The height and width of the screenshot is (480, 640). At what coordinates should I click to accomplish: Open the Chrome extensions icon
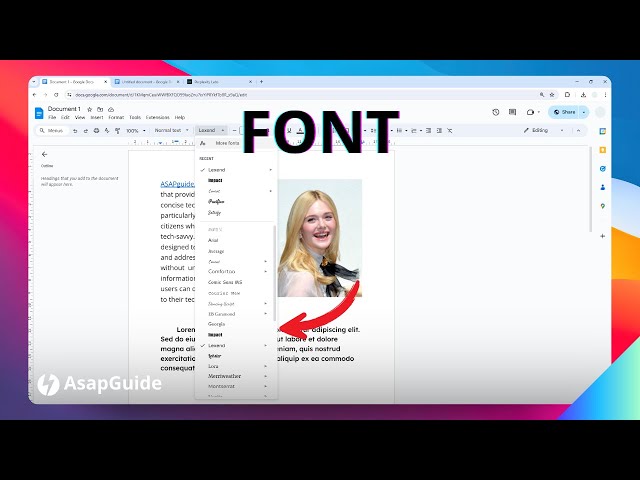click(567, 95)
